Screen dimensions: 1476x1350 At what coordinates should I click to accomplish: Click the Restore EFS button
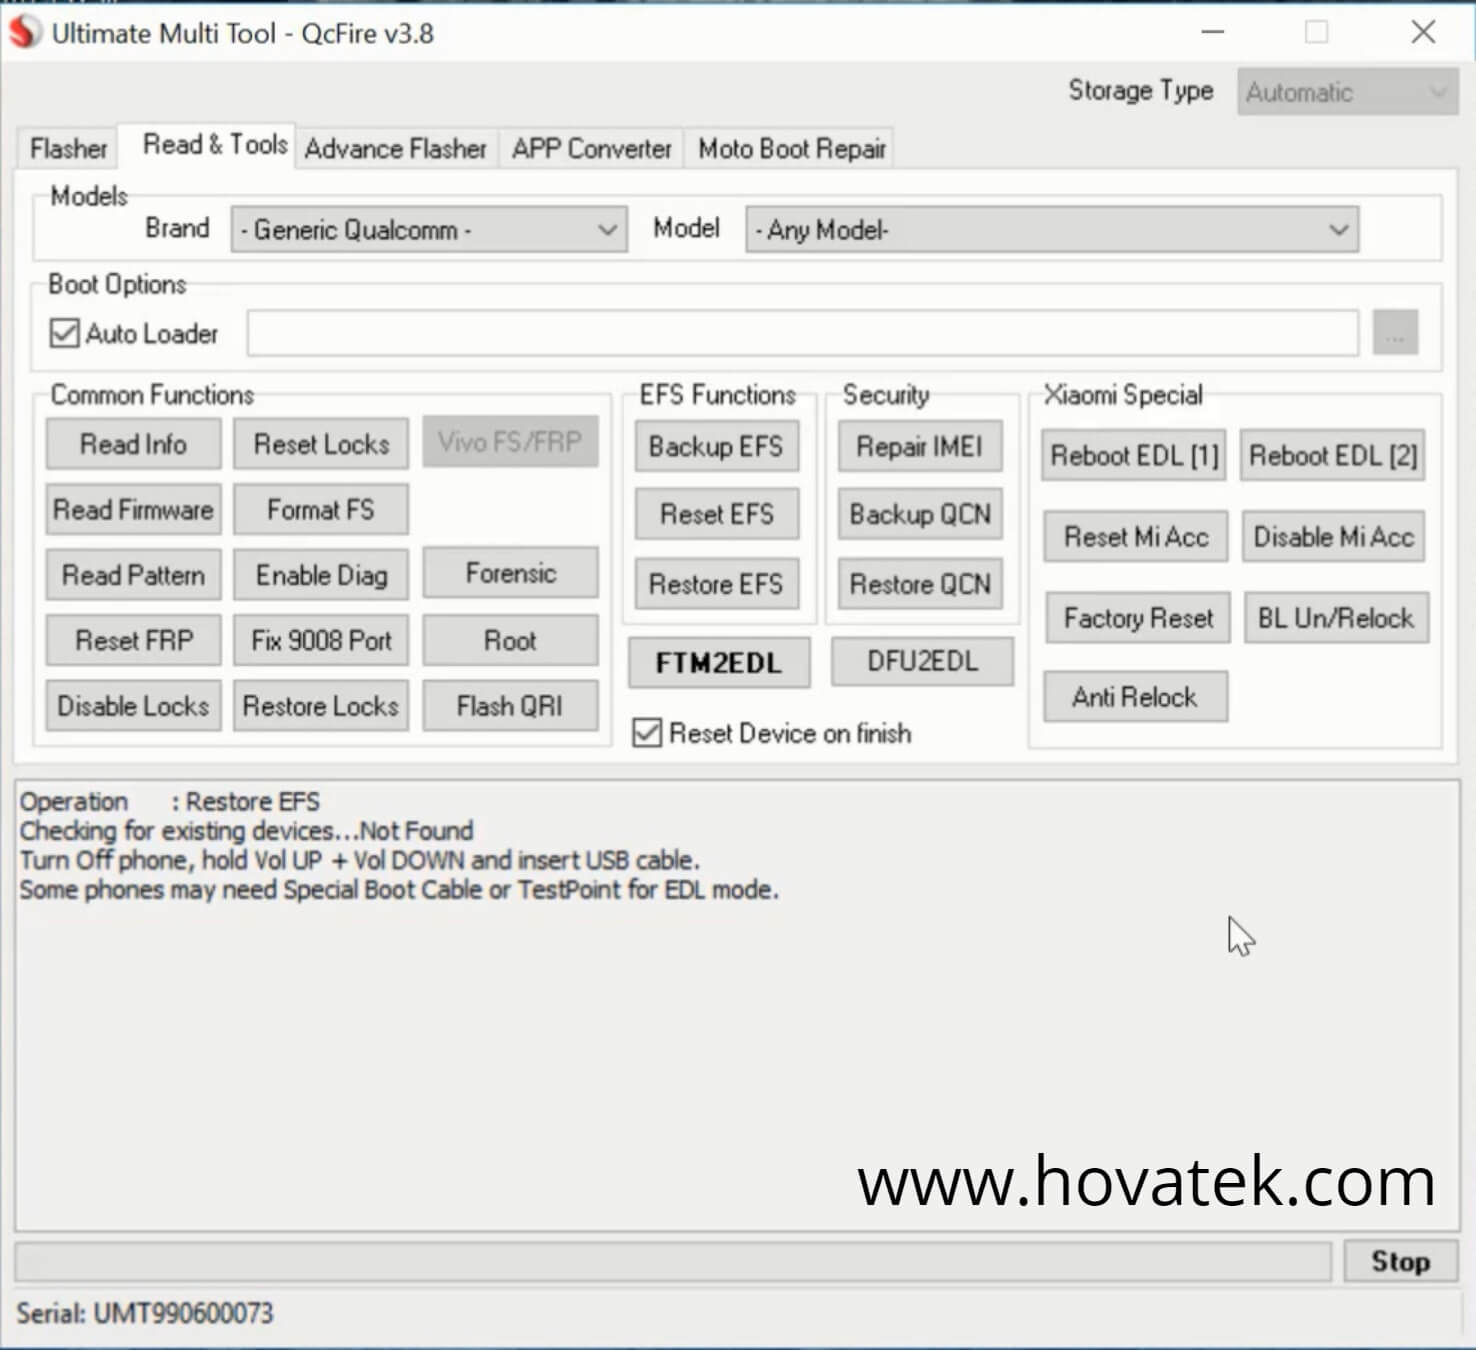716,584
